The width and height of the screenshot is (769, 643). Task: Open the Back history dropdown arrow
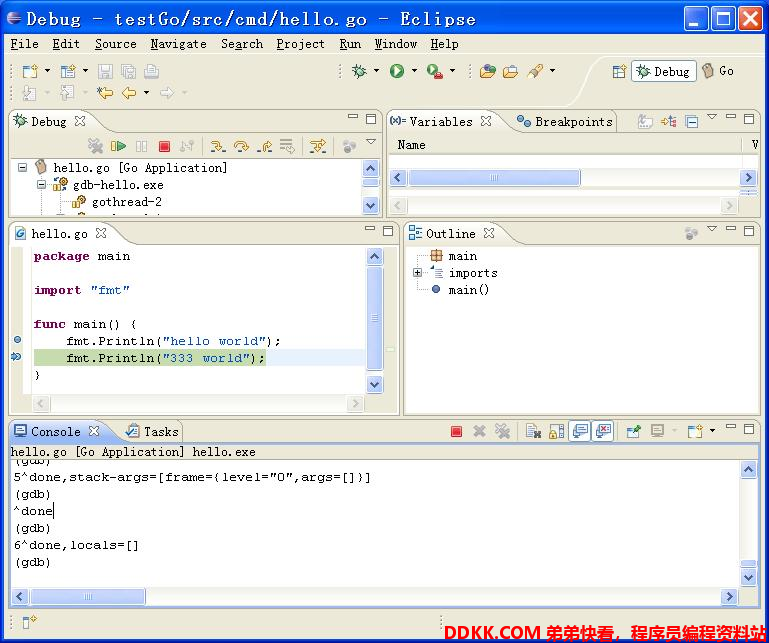coord(146,92)
